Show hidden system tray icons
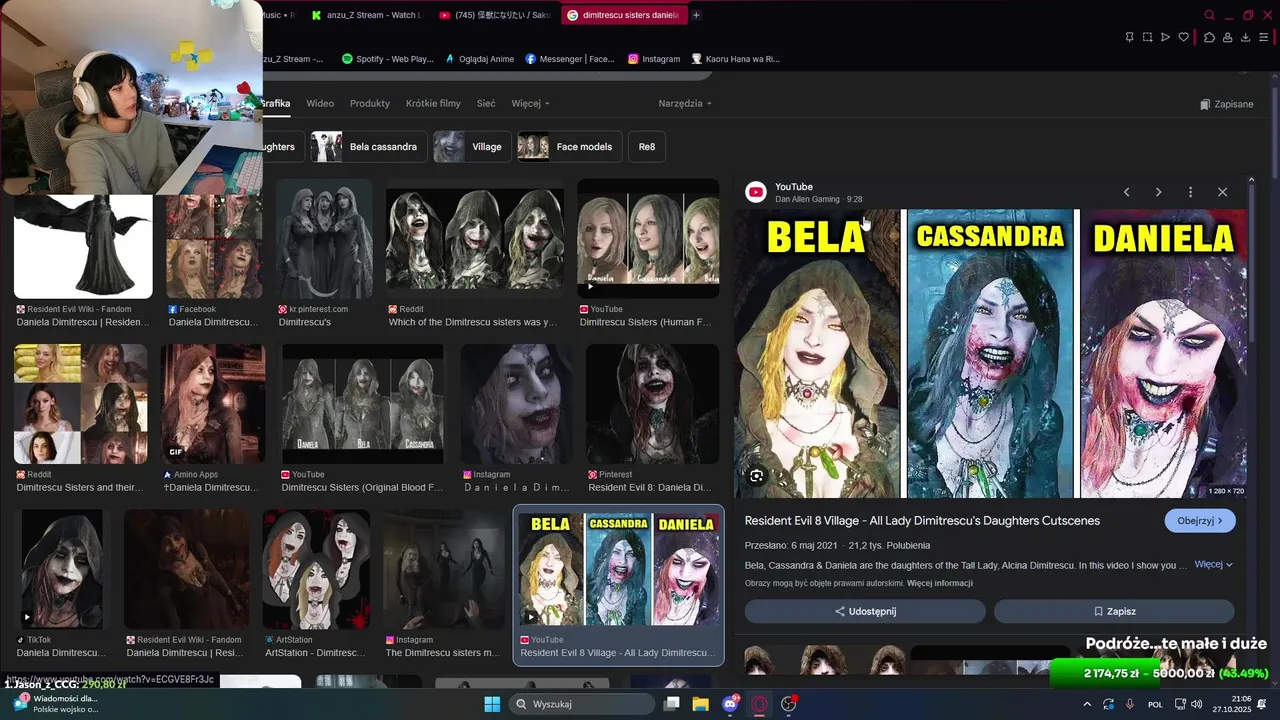This screenshot has width=1280, height=720. click(x=1087, y=704)
